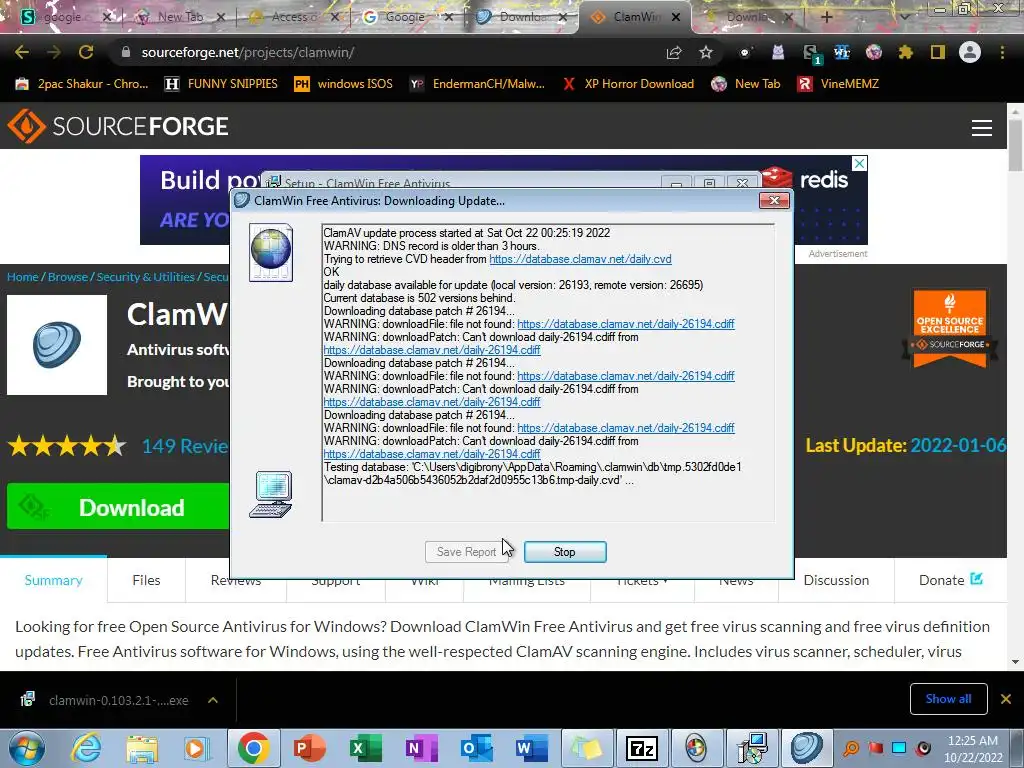Close the ClamWin browser tab
1024x768 pixels.
click(677, 17)
